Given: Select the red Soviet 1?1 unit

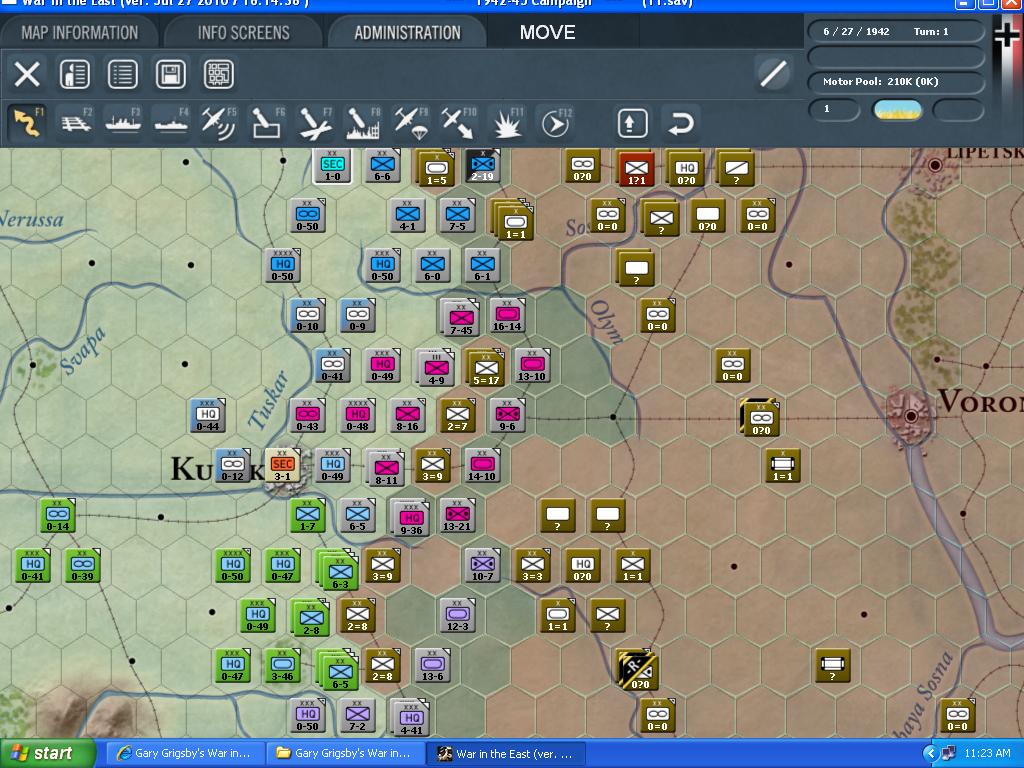Looking at the screenshot, I should [x=636, y=168].
